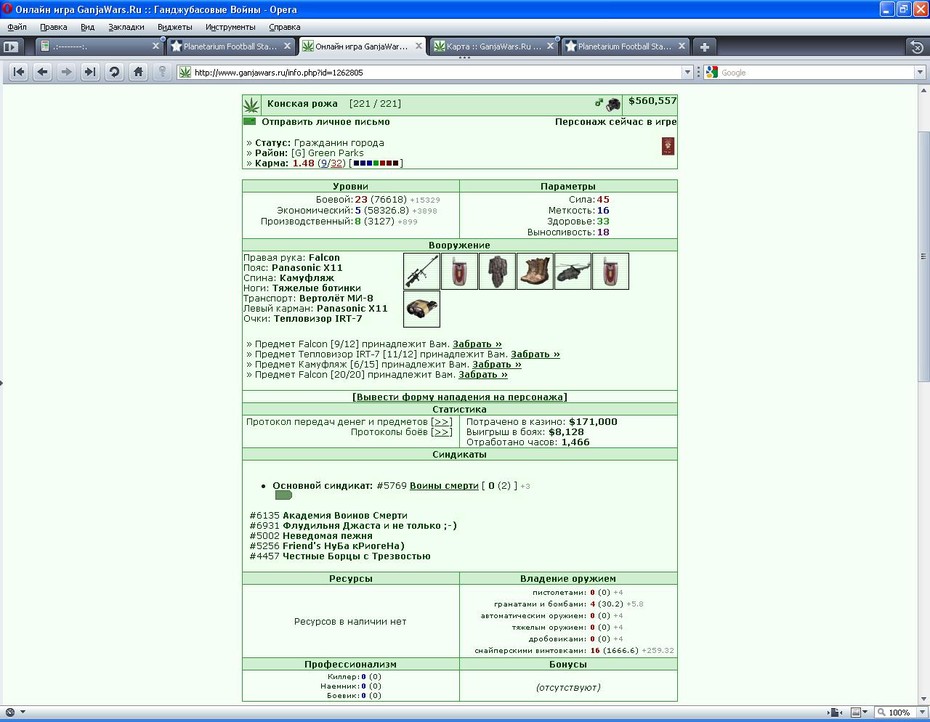Click Забрать for Камуфляж [6/15]

(x=496, y=364)
